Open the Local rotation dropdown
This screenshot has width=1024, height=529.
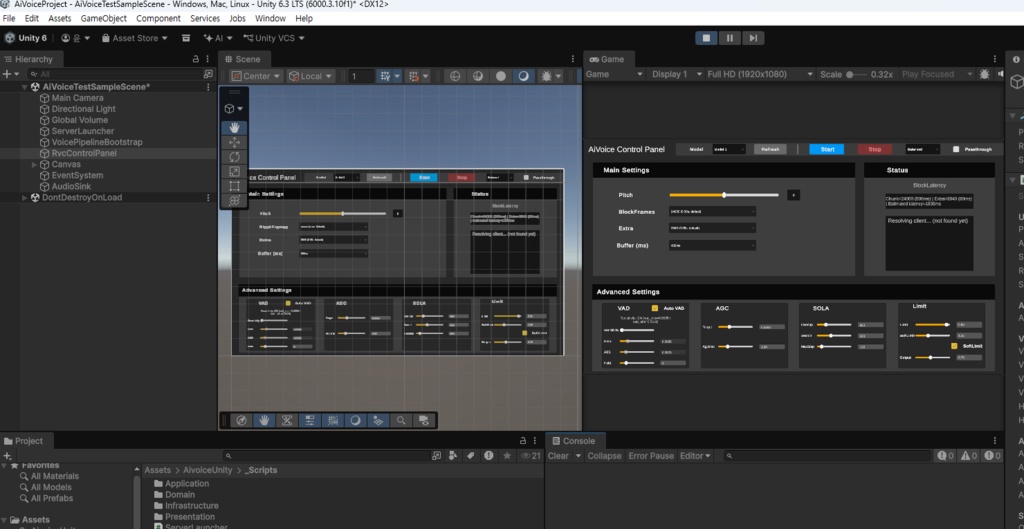311,76
